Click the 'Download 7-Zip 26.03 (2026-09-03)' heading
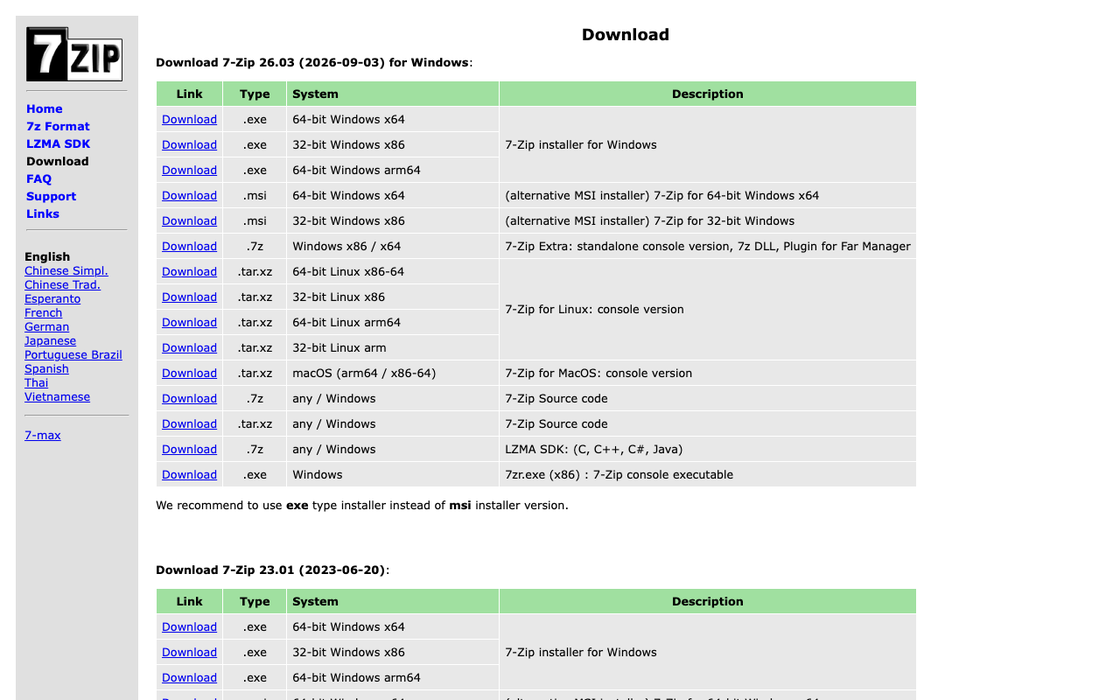This screenshot has height=700, width=1120. tap(314, 62)
